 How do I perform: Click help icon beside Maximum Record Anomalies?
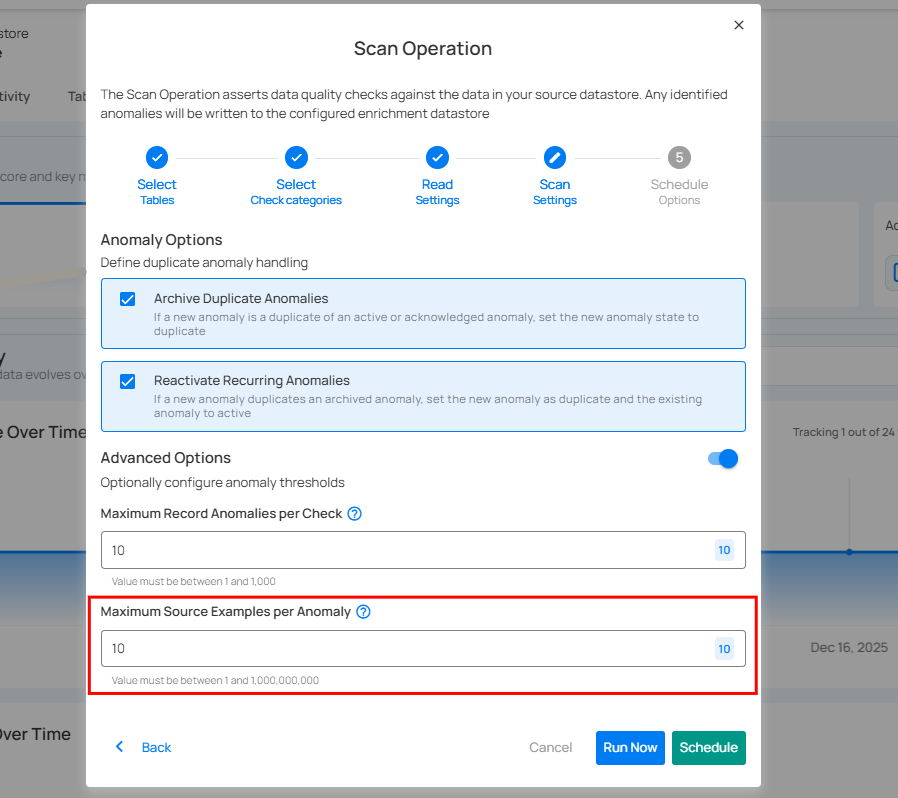[x=354, y=514]
